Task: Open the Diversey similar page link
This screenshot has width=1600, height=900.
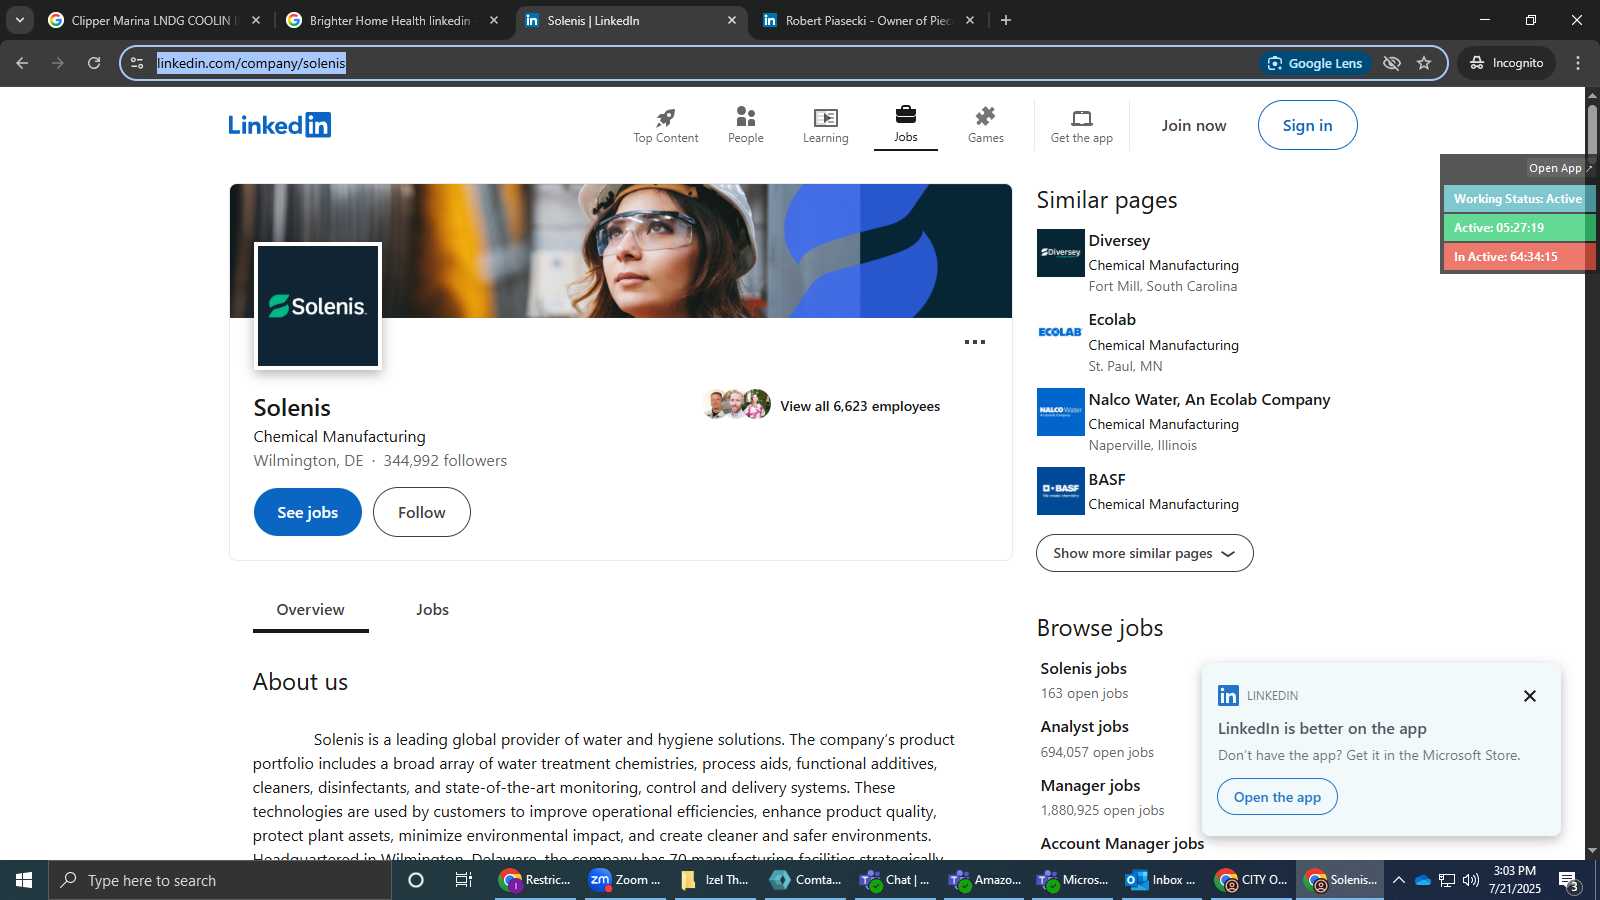Action: tap(1119, 241)
